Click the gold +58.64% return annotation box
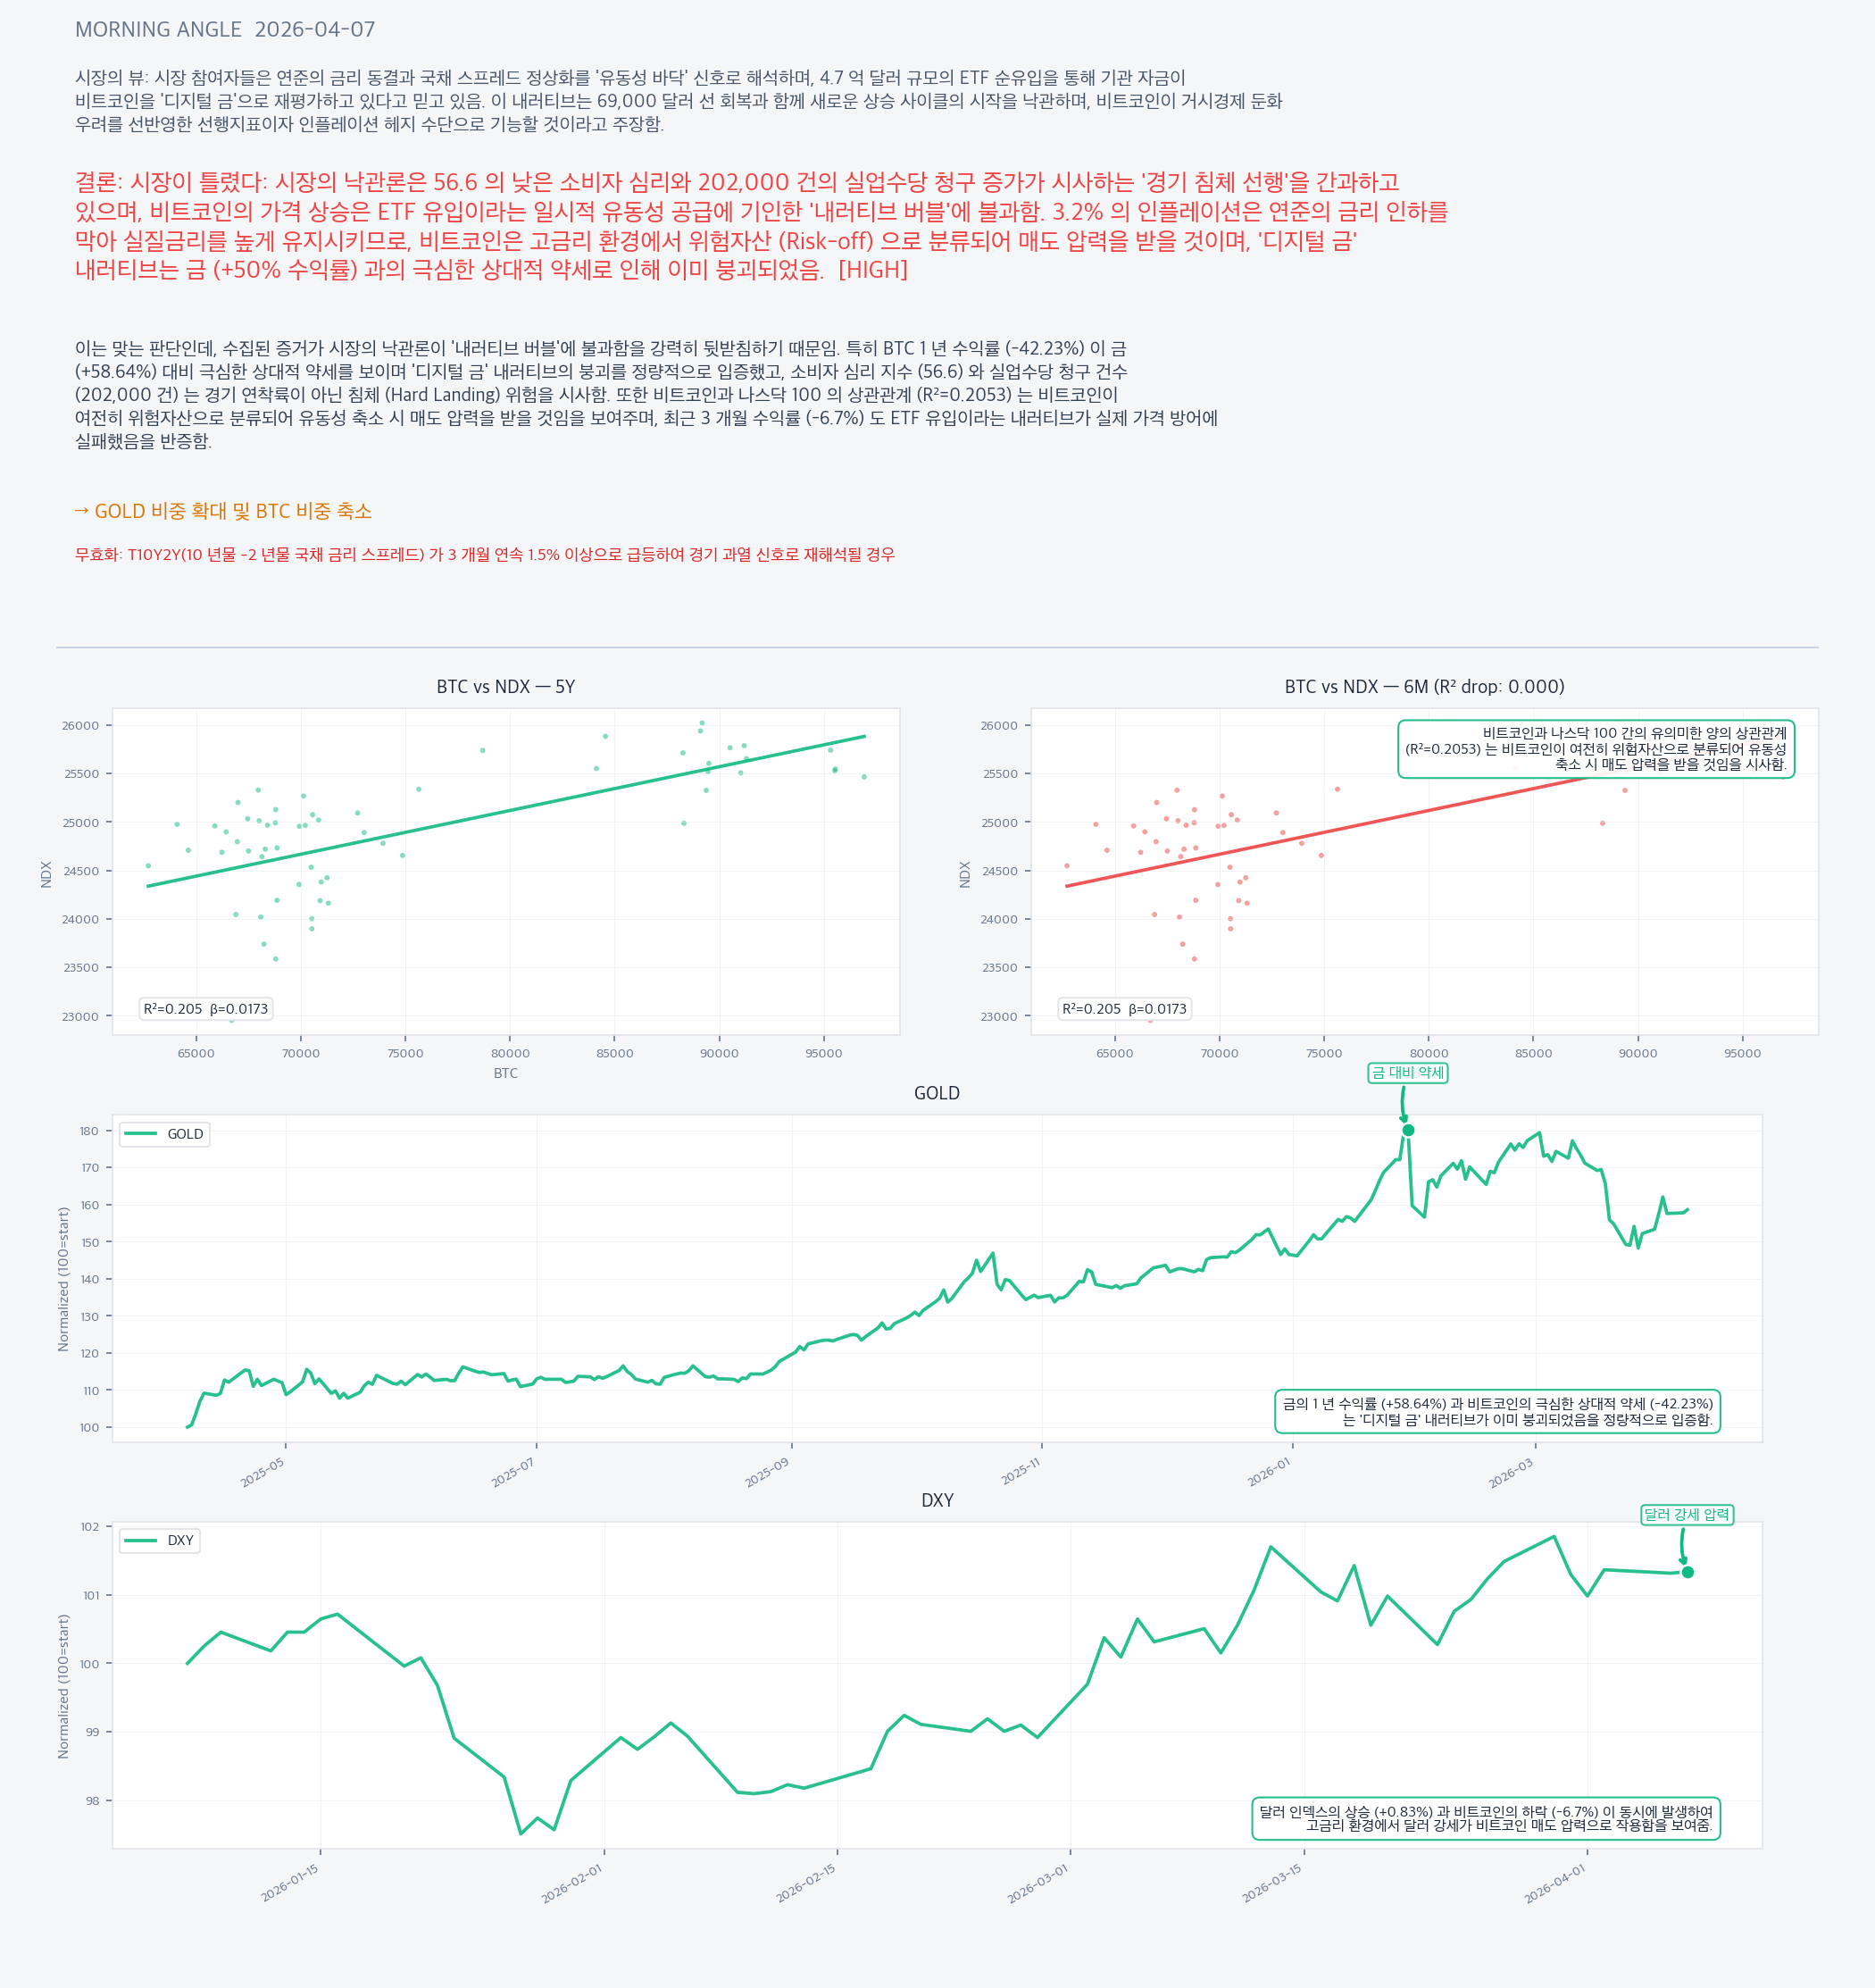The width and height of the screenshot is (1875, 1988). 1497,1411
